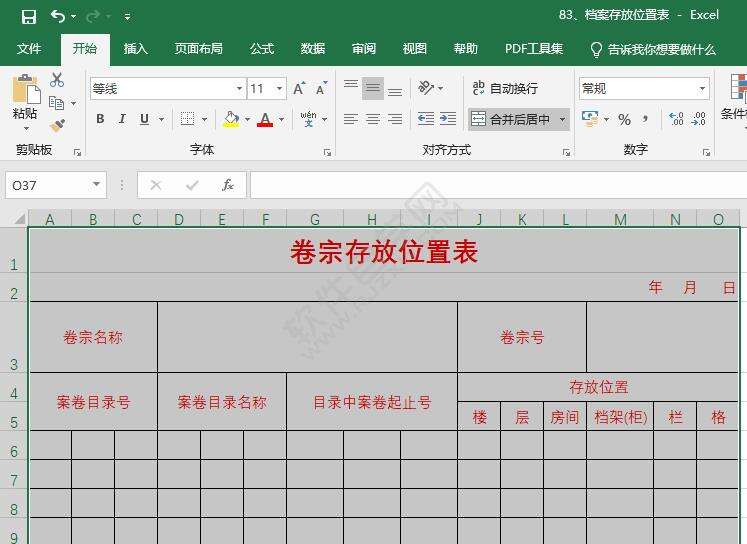This screenshot has width=747, height=544.
Task: Switch to the PDF工具集 tab
Action: coord(534,49)
